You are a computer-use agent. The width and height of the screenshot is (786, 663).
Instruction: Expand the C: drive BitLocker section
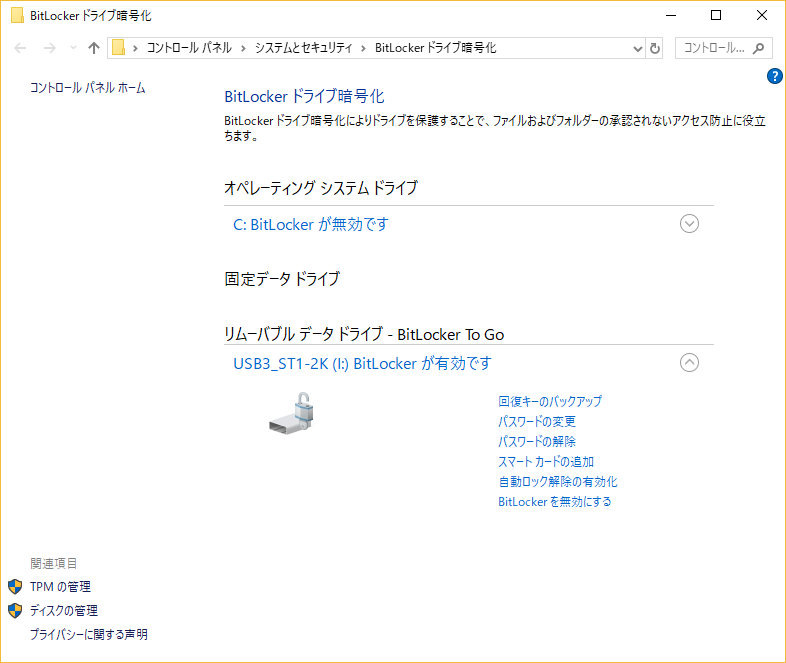689,224
